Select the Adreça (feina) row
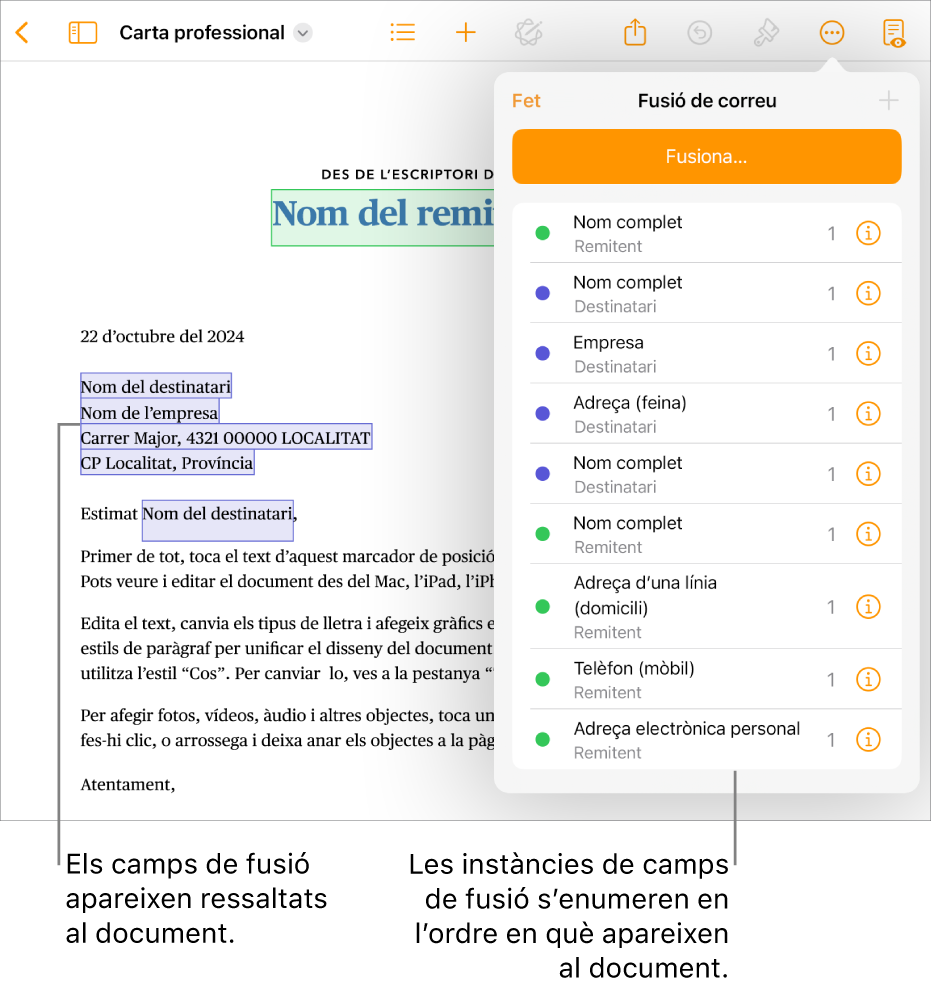Image resolution: width=931 pixels, height=995 pixels. (x=706, y=414)
